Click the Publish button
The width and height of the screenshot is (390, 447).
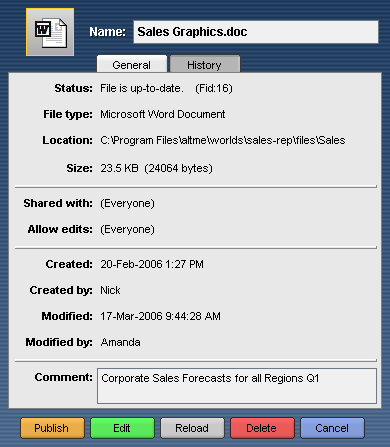pos(52,428)
